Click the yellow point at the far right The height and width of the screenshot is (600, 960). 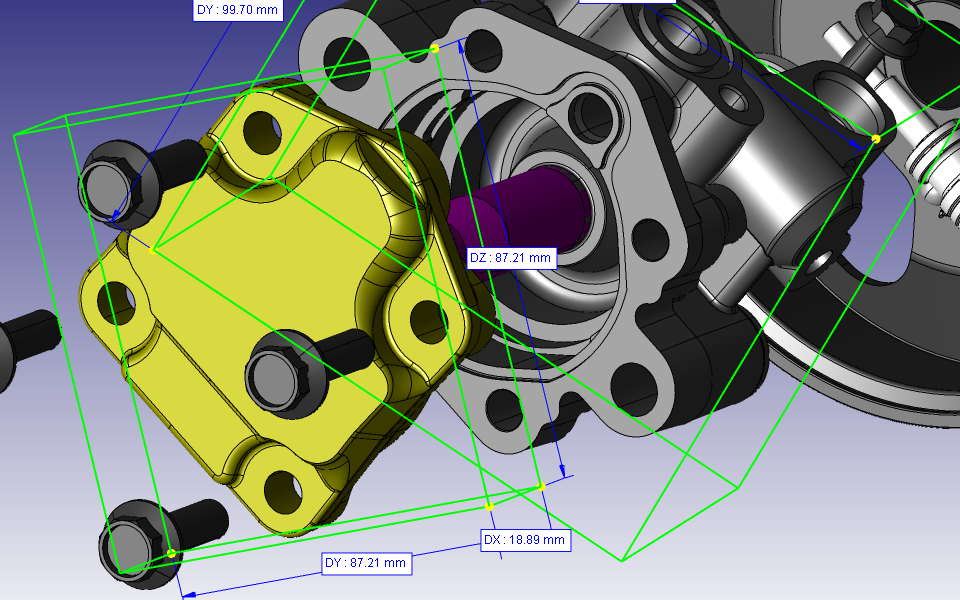pos(875,138)
